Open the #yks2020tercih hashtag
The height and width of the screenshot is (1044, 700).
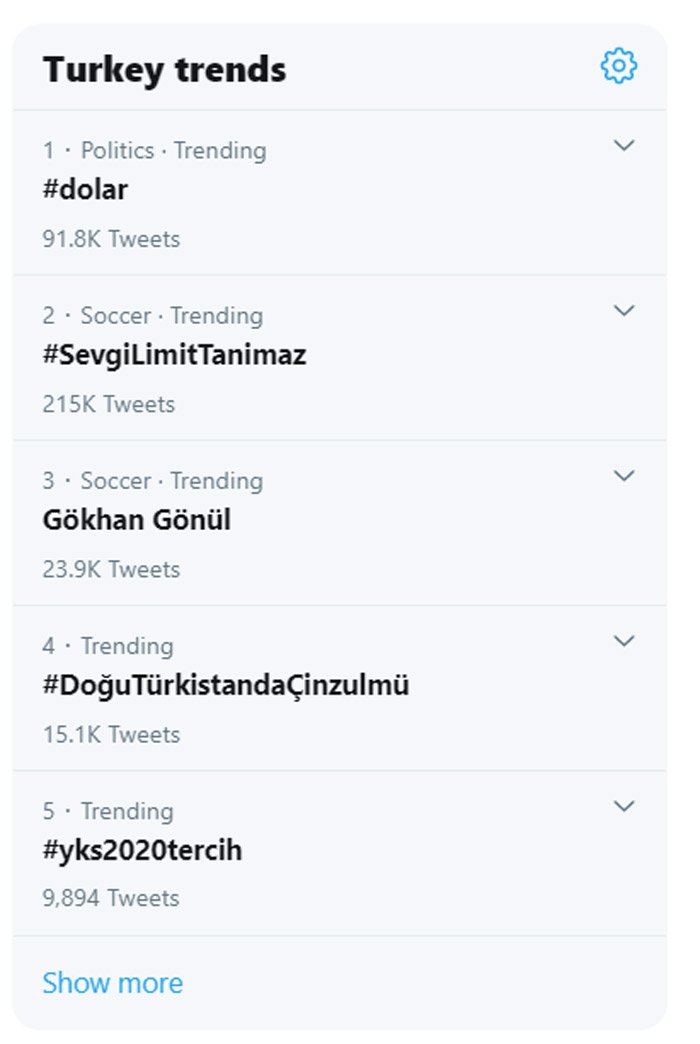(143, 850)
